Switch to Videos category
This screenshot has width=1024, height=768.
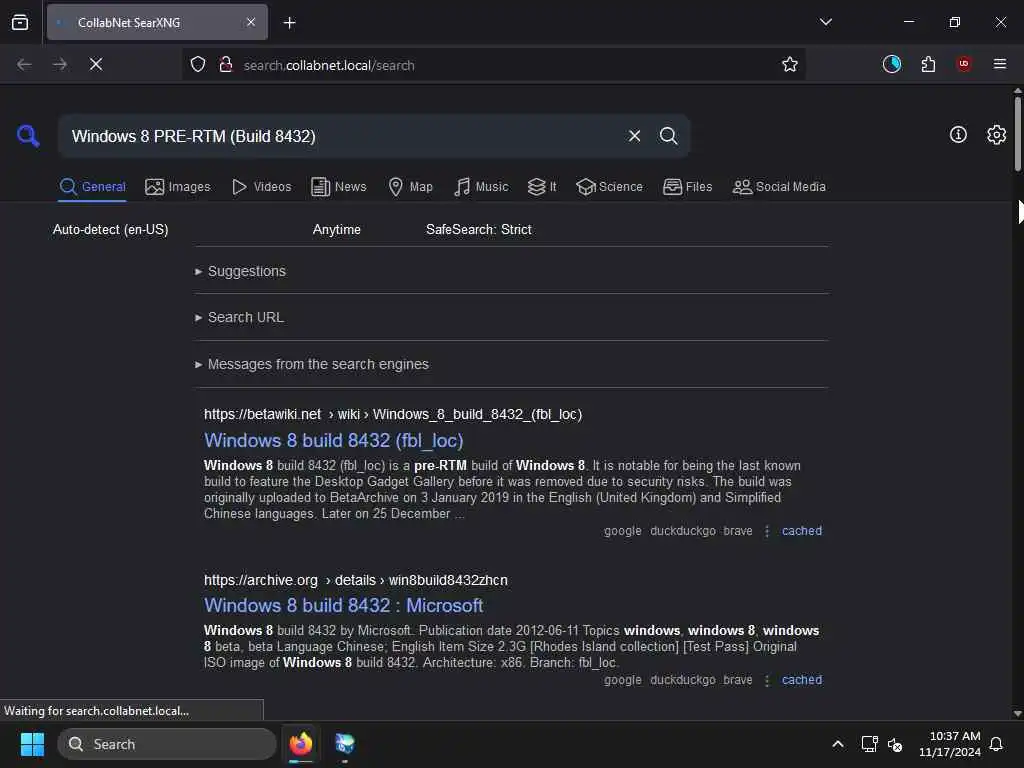click(262, 187)
